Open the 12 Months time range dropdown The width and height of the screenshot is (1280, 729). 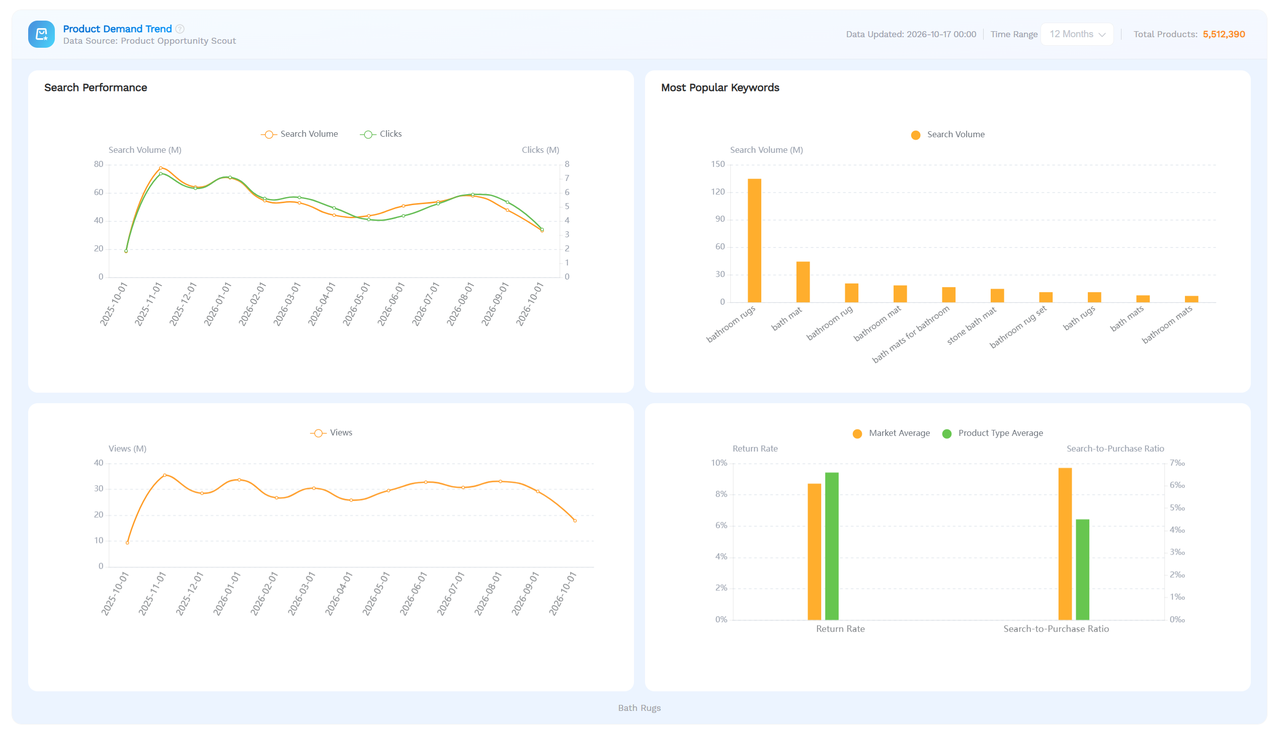[1077, 34]
